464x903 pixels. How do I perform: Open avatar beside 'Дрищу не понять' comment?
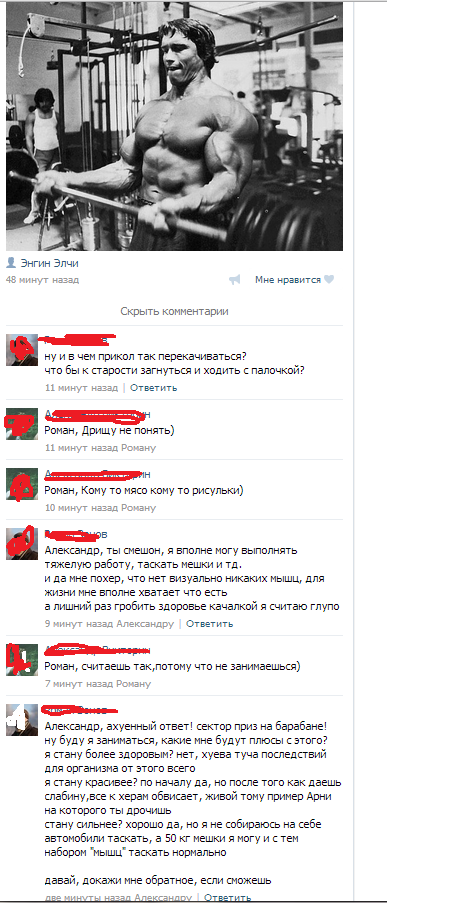point(22,424)
